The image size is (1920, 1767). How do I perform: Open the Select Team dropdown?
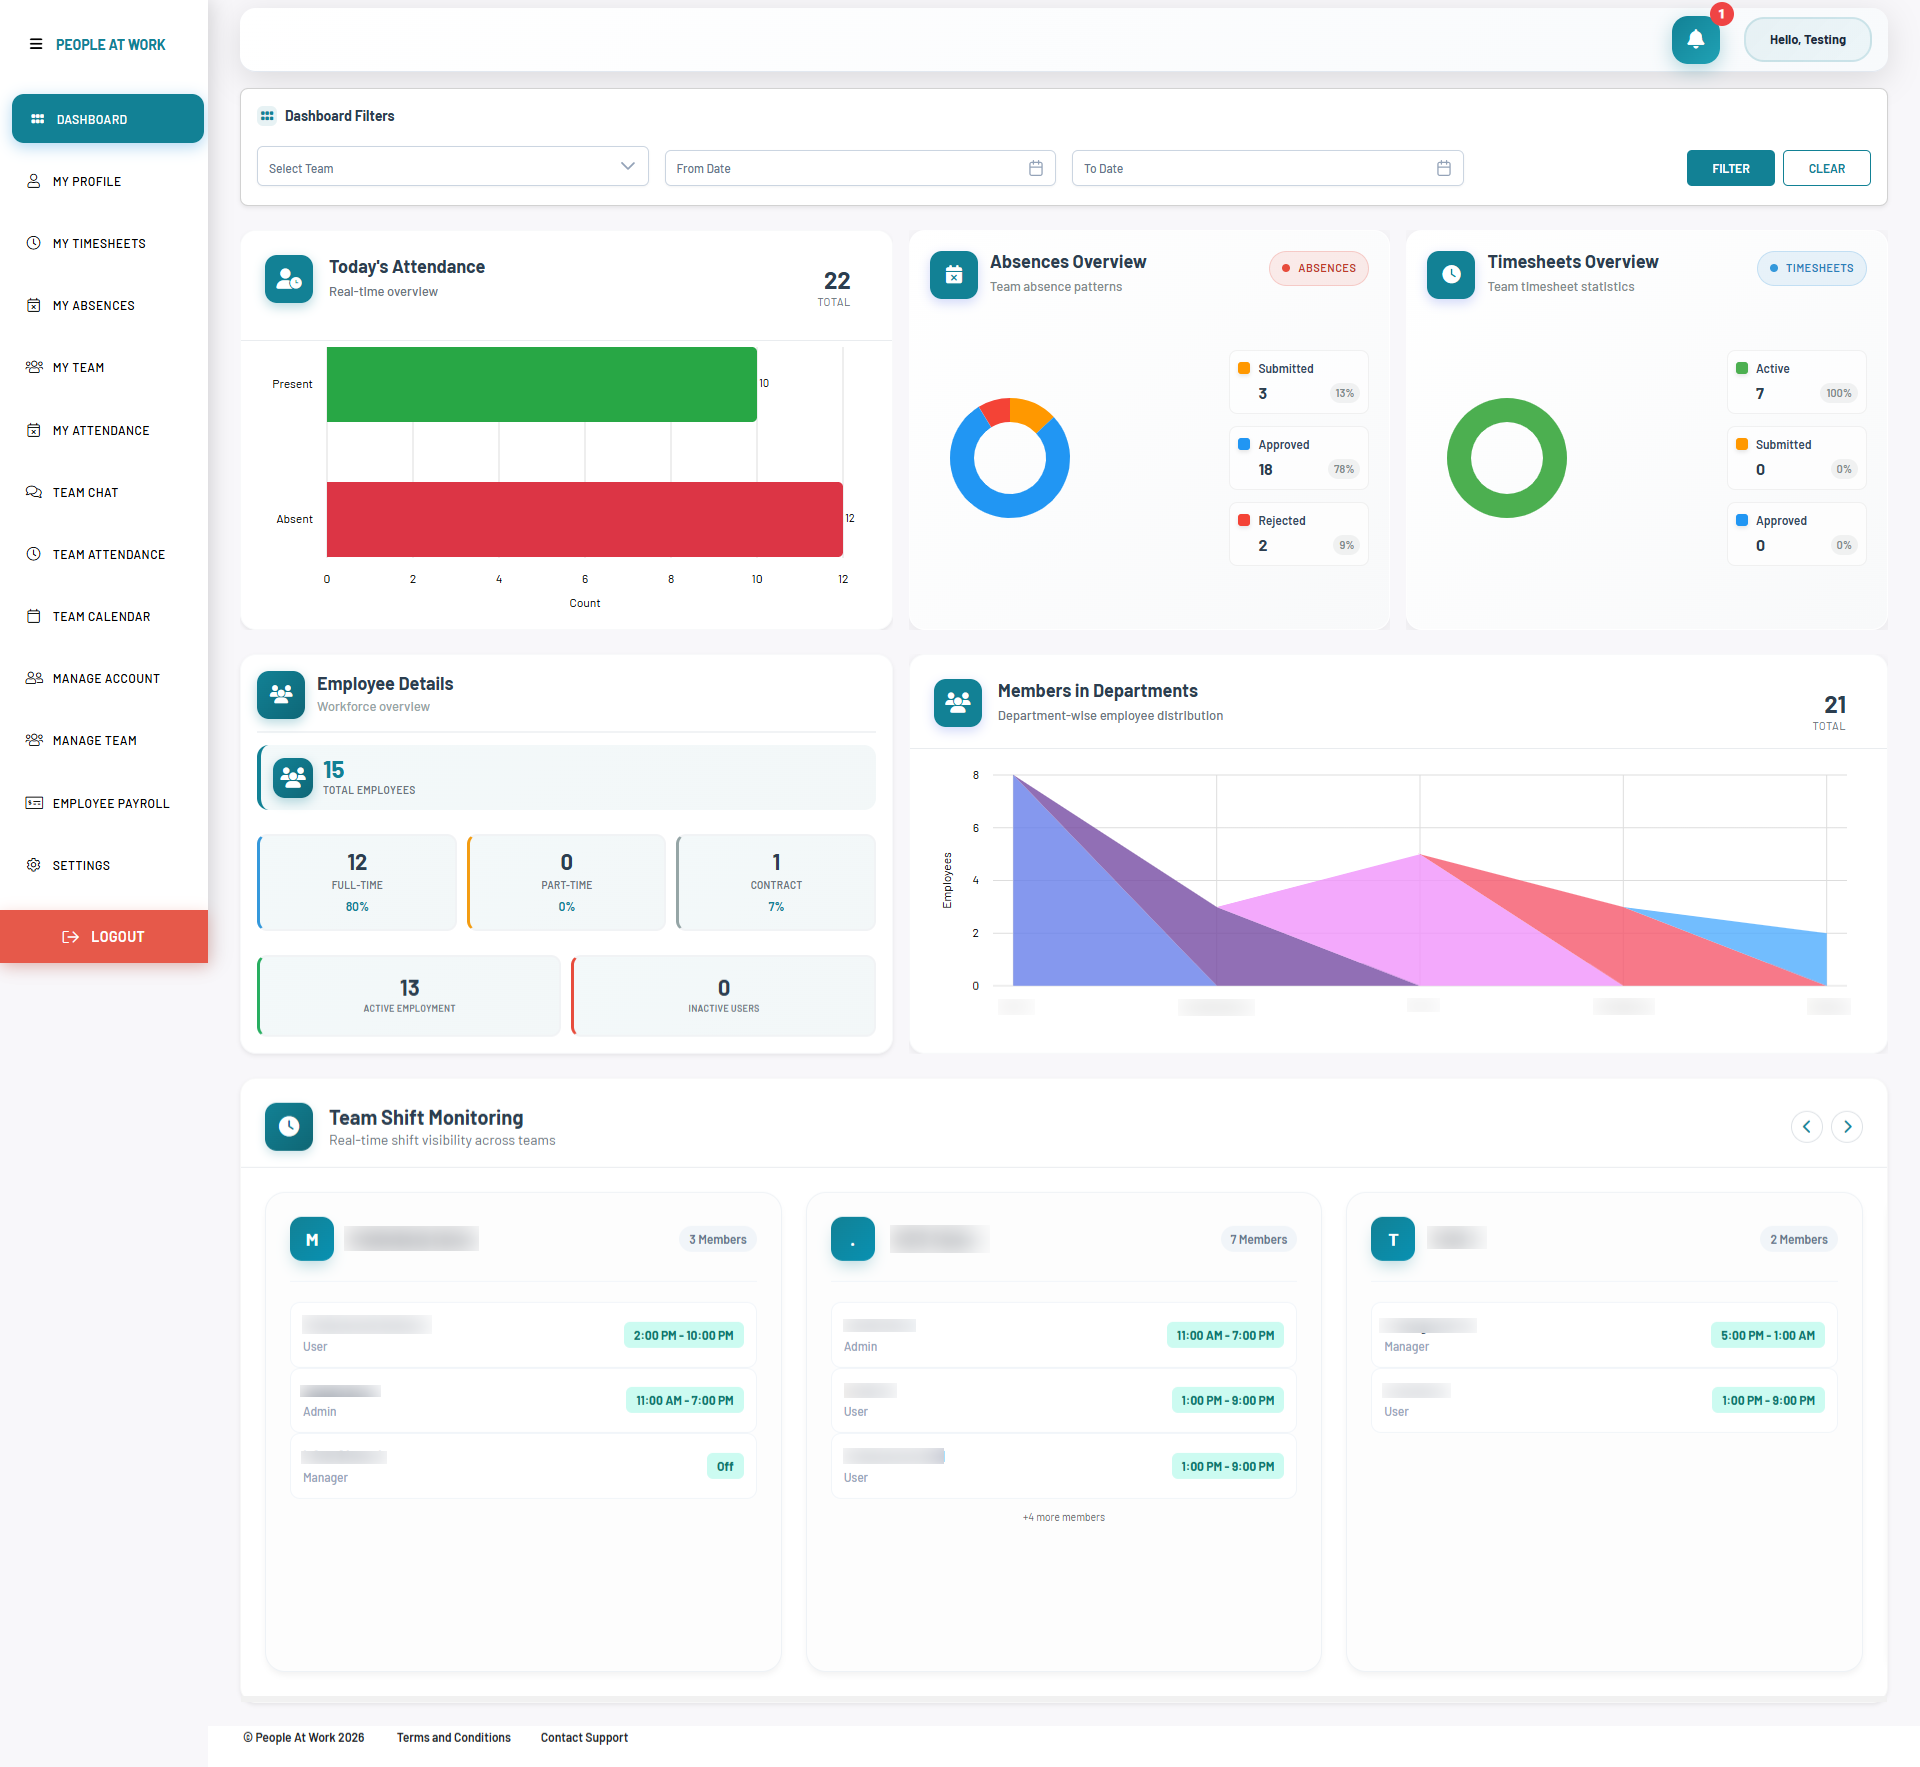452,167
